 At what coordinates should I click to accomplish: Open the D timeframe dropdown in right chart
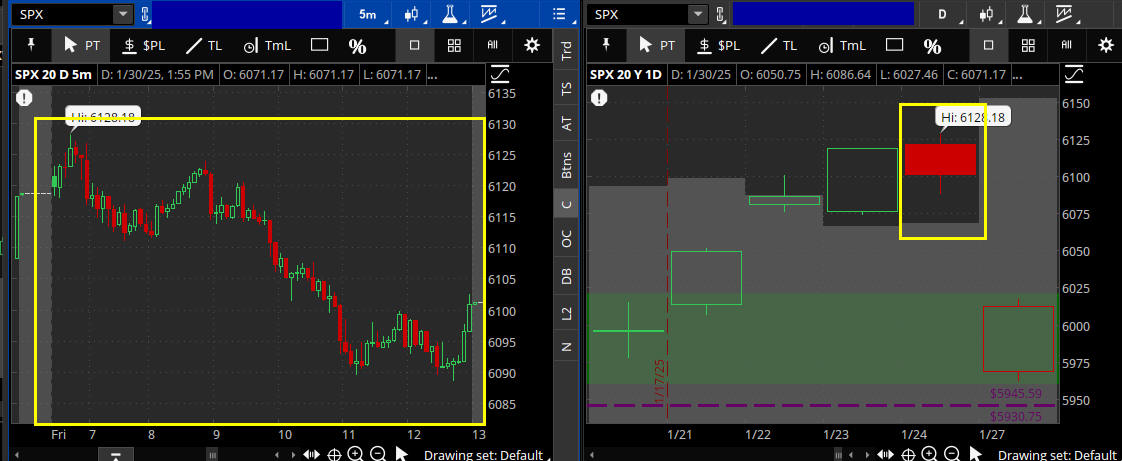[x=943, y=14]
